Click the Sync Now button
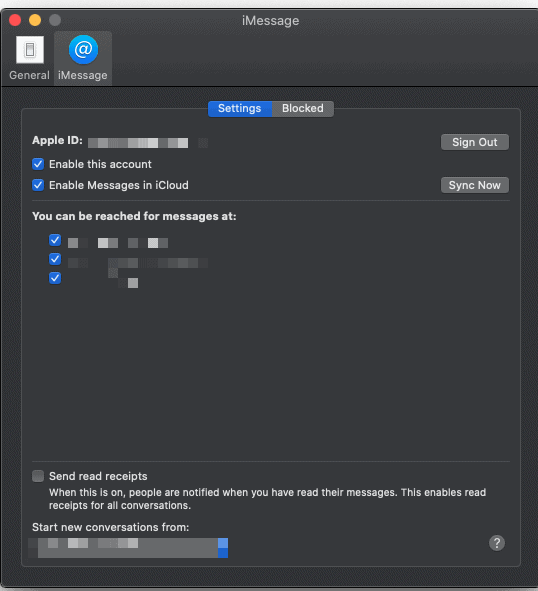This screenshot has height=591, width=538. point(475,185)
